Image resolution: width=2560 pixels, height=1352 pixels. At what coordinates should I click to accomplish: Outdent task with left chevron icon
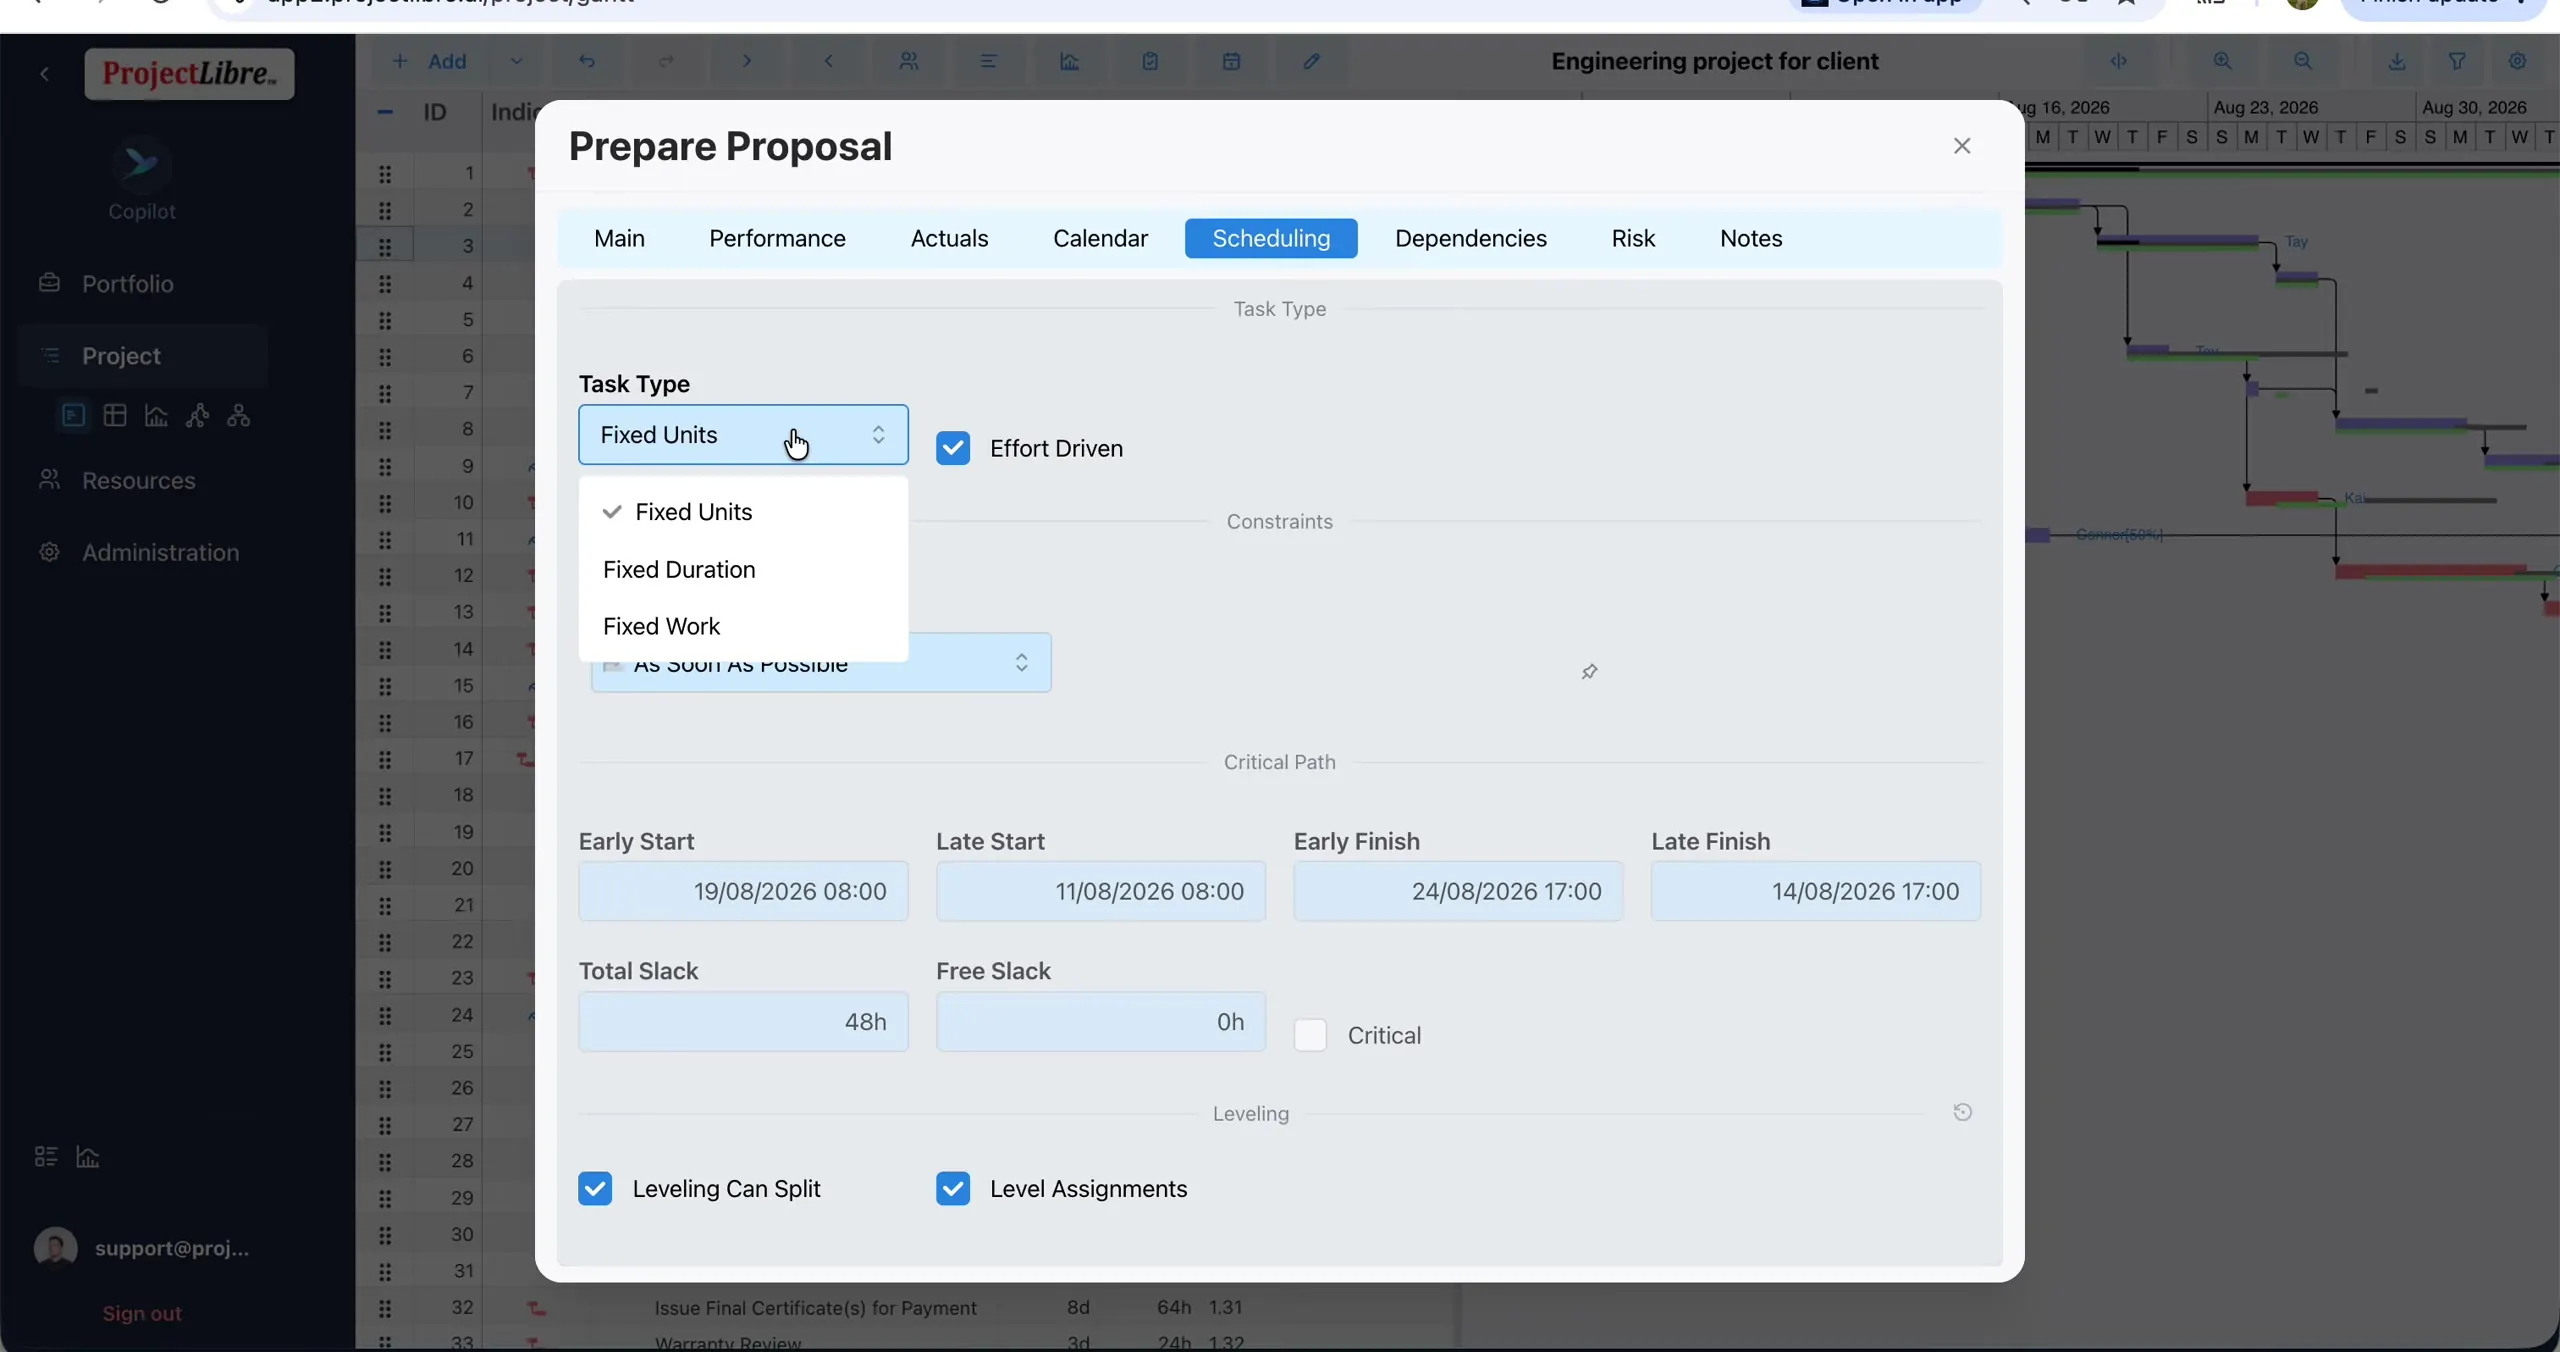click(828, 62)
